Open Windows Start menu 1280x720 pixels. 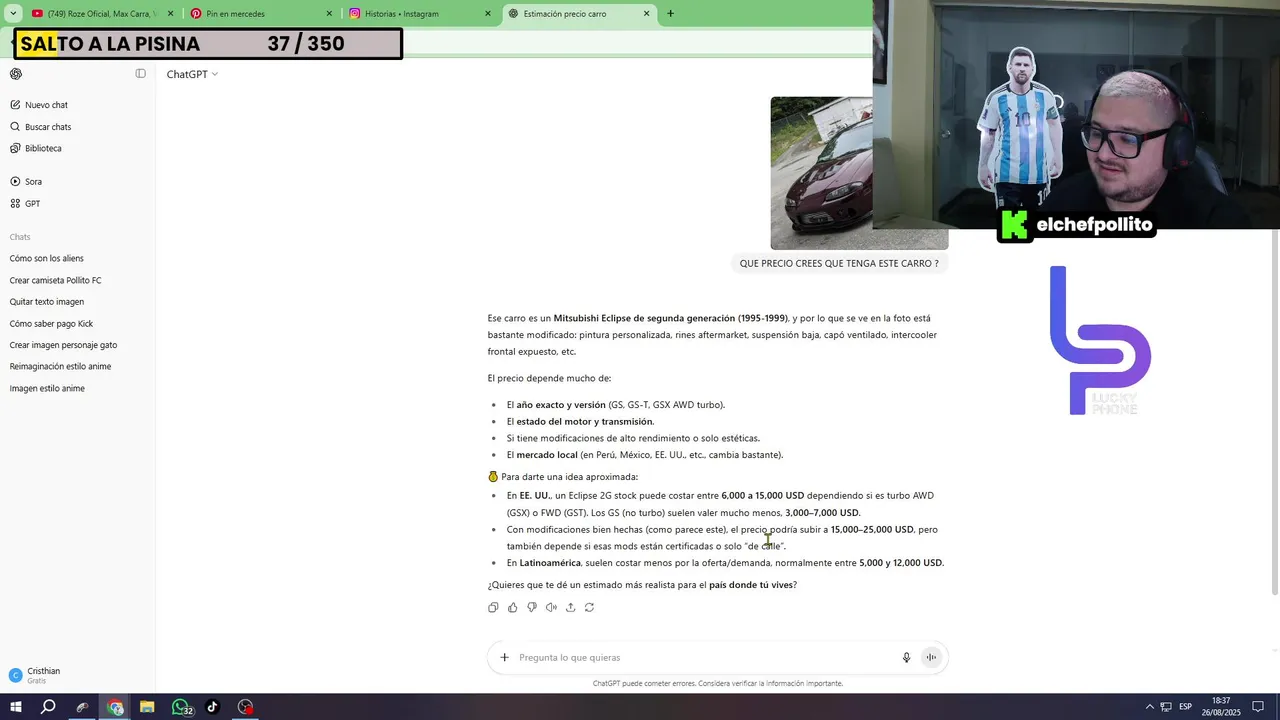click(16, 707)
